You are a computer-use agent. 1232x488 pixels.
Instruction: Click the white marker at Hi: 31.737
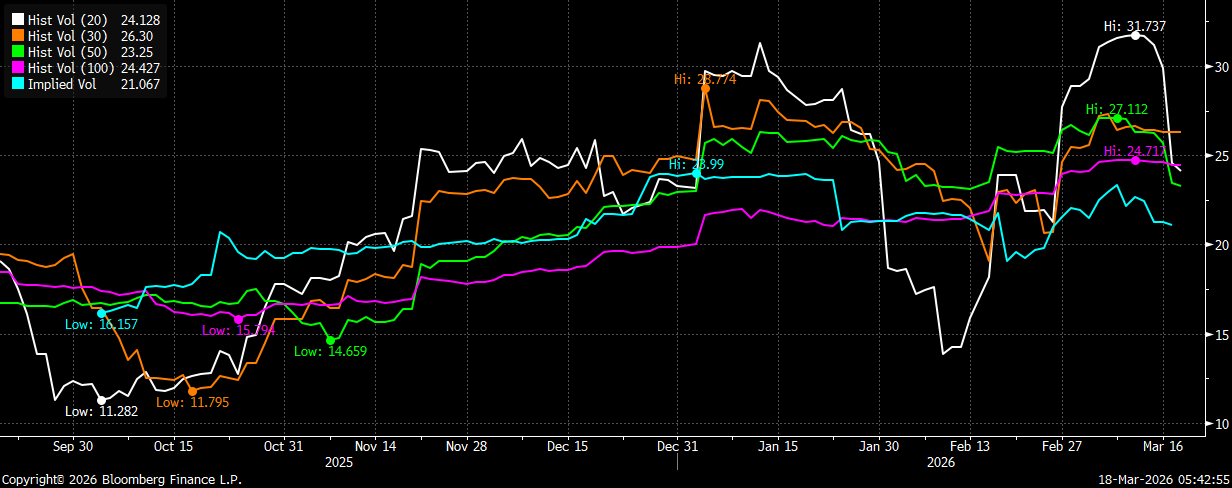1135,35
